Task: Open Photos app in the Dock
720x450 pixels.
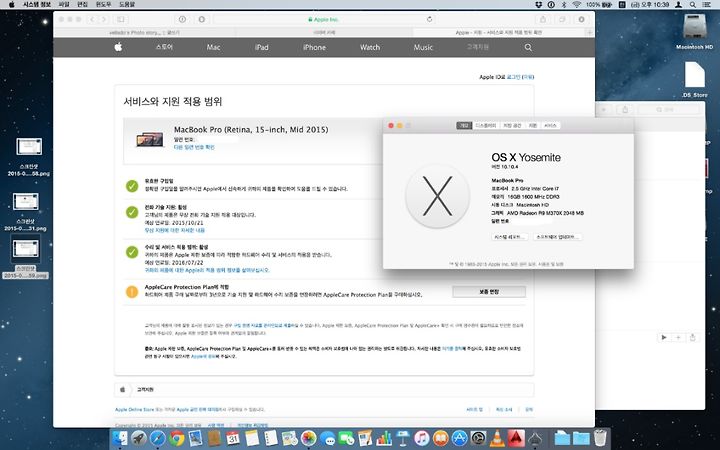Action: pyautogui.click(x=309, y=439)
